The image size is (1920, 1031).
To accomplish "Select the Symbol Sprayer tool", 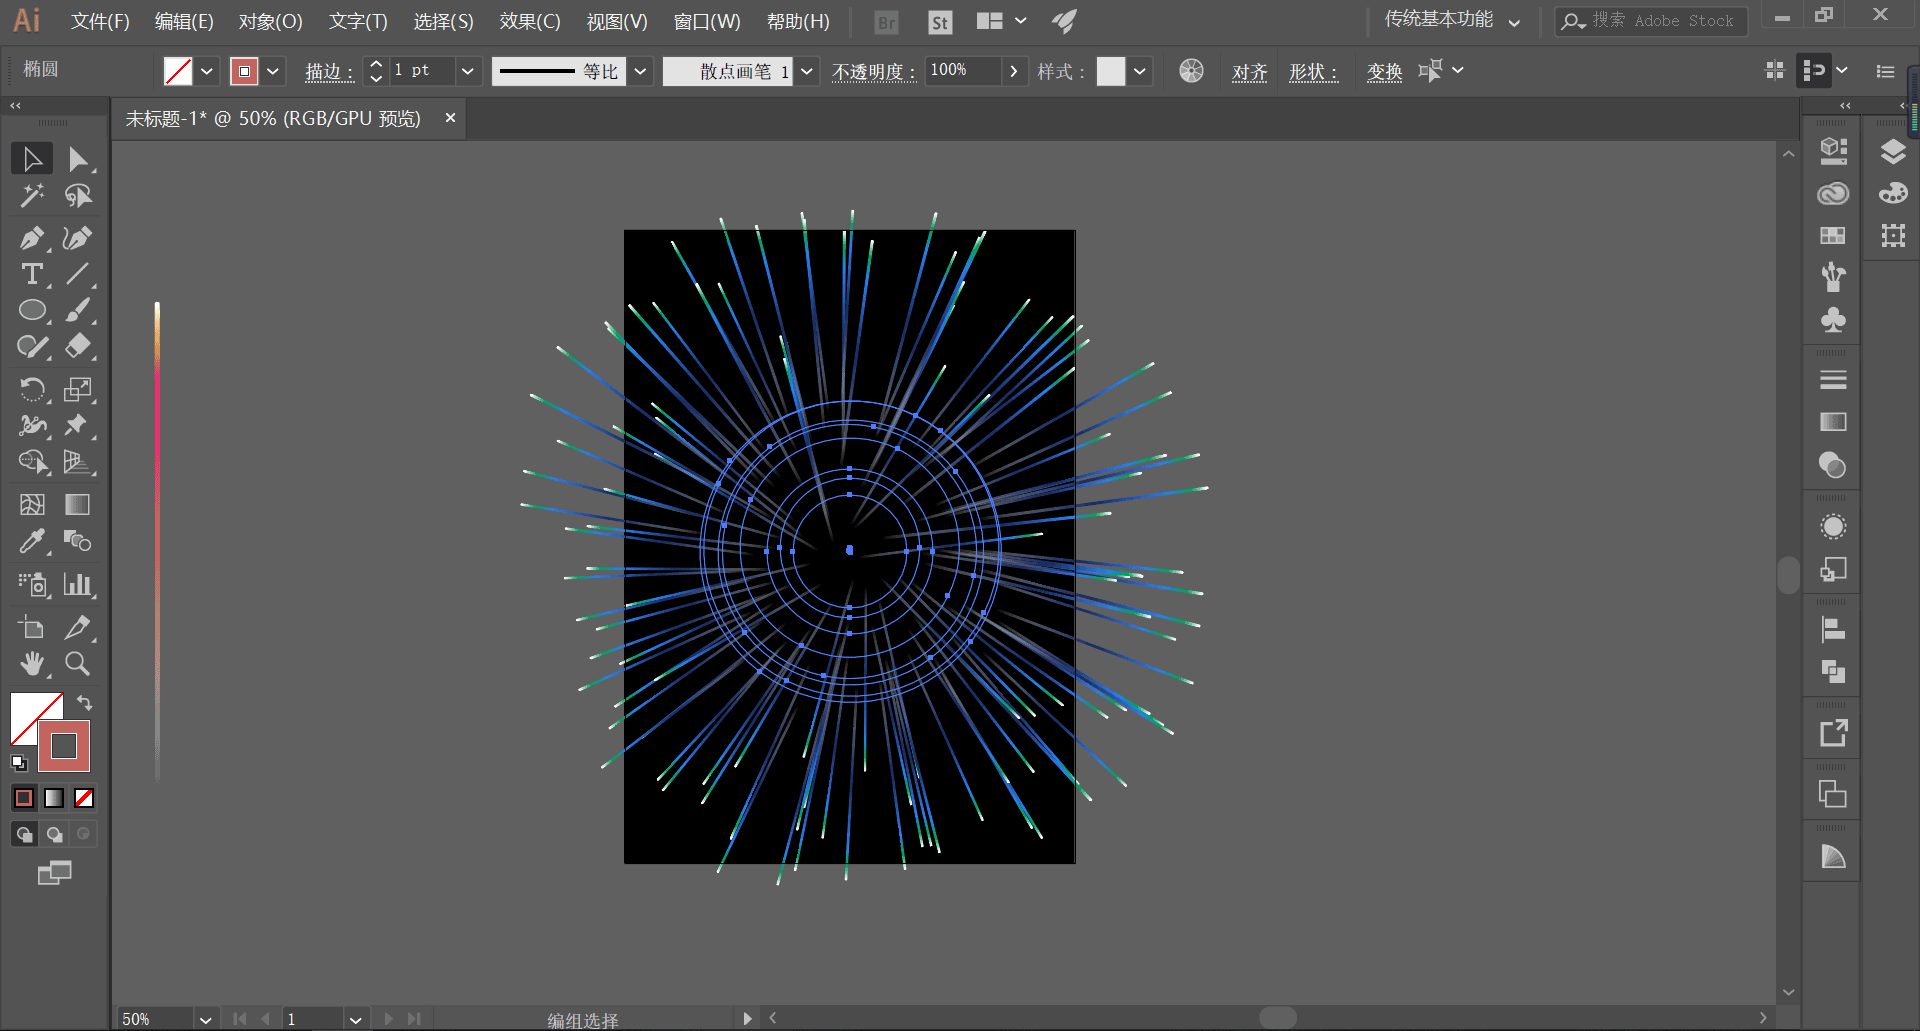I will tap(32, 584).
